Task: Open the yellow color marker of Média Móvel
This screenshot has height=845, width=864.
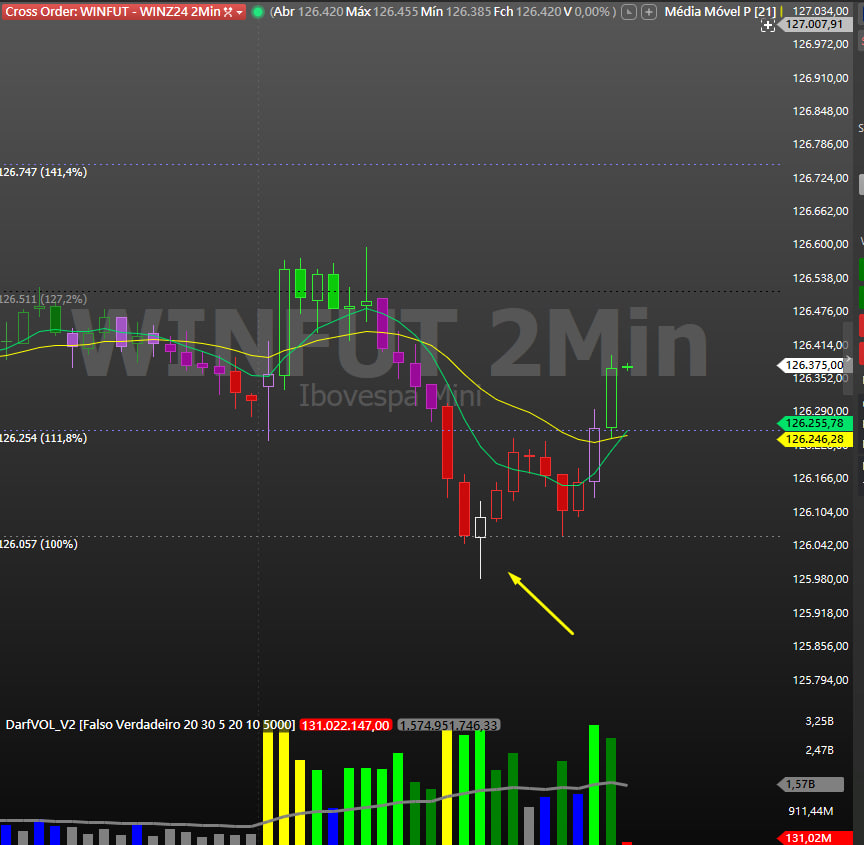Action: point(781,12)
